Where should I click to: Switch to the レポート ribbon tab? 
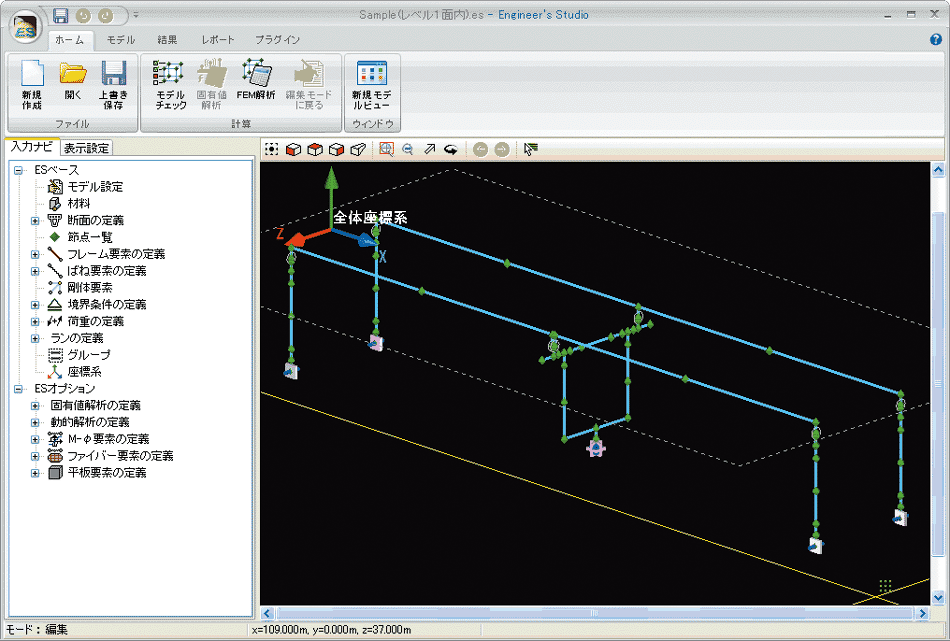coord(218,40)
